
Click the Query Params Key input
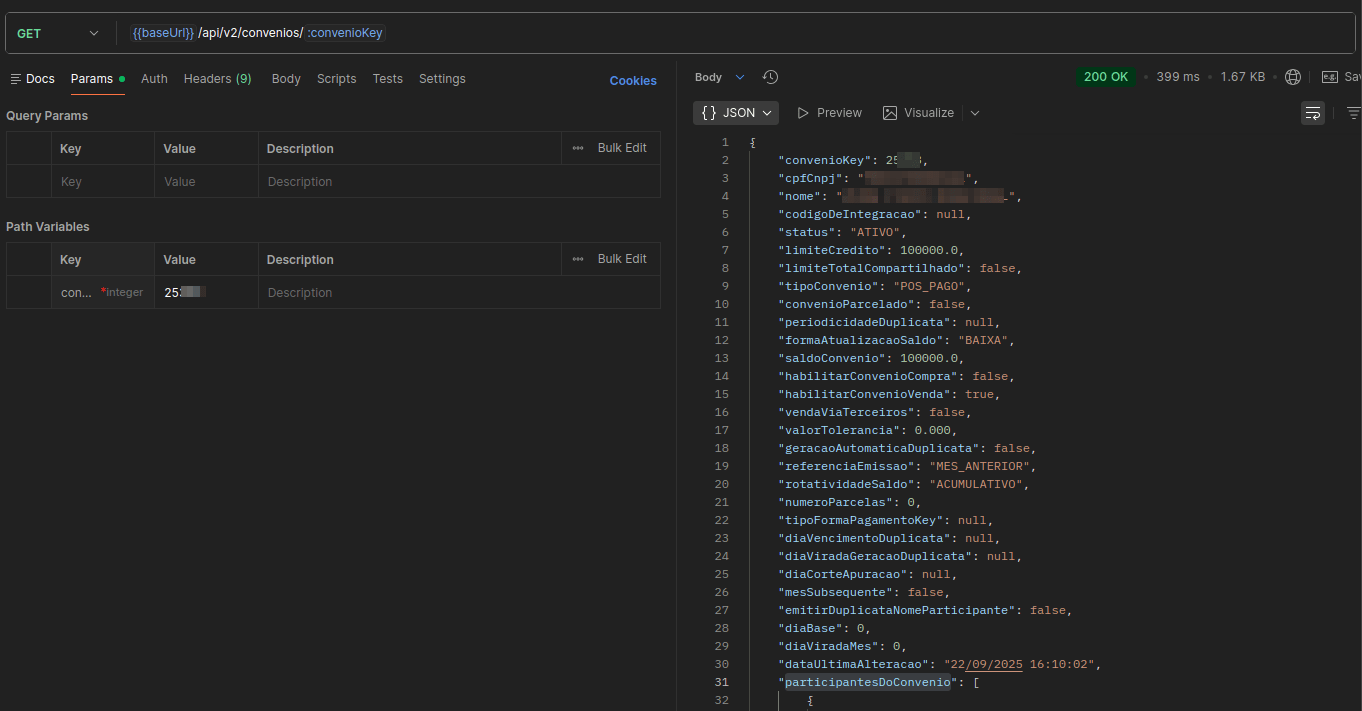pos(103,182)
